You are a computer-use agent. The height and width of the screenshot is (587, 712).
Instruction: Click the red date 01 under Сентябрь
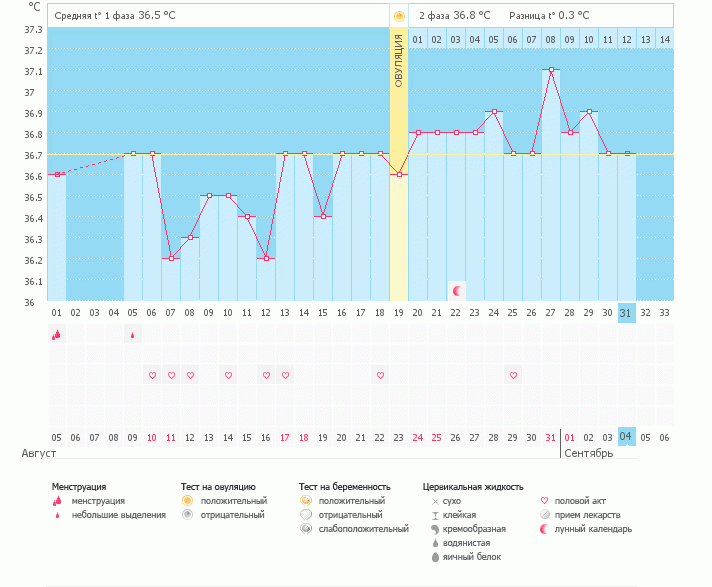[x=569, y=438]
